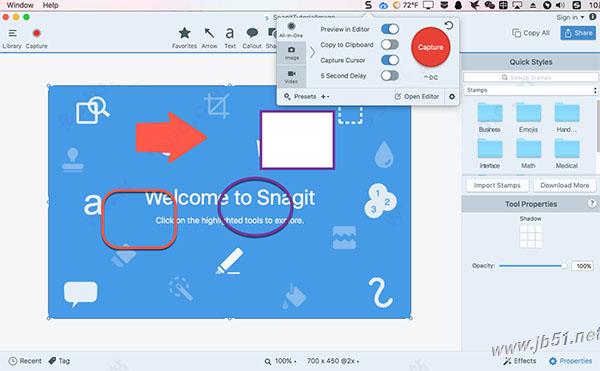Click the Copy All button

click(531, 33)
